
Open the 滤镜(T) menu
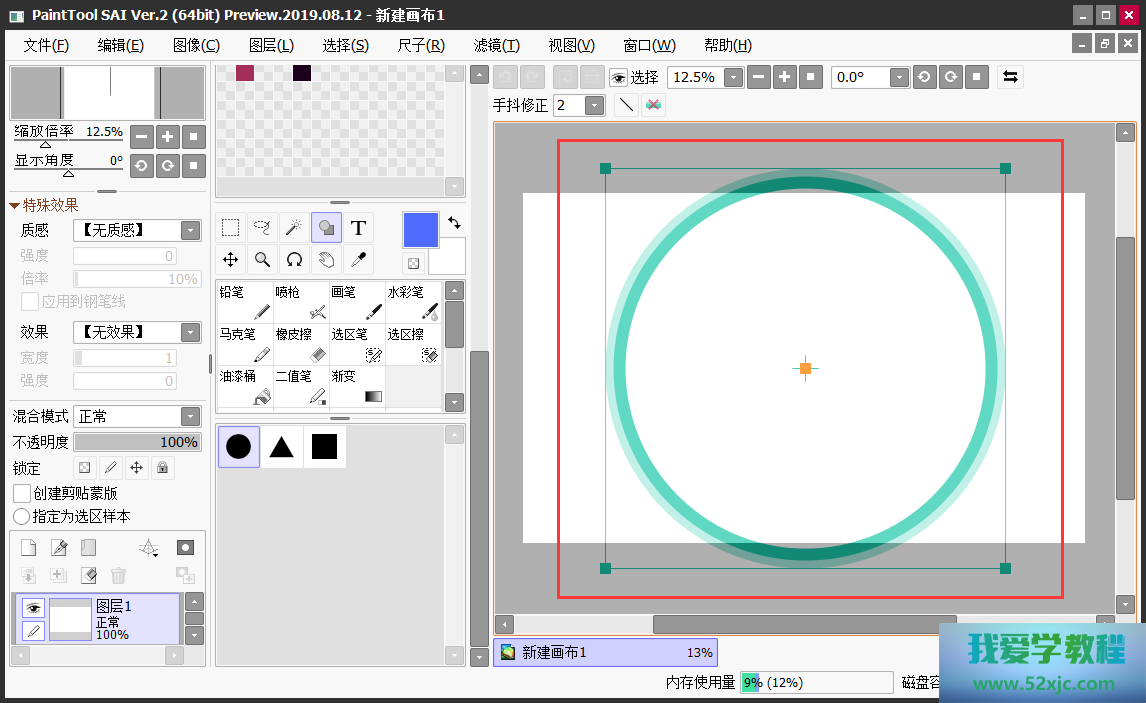[497, 45]
